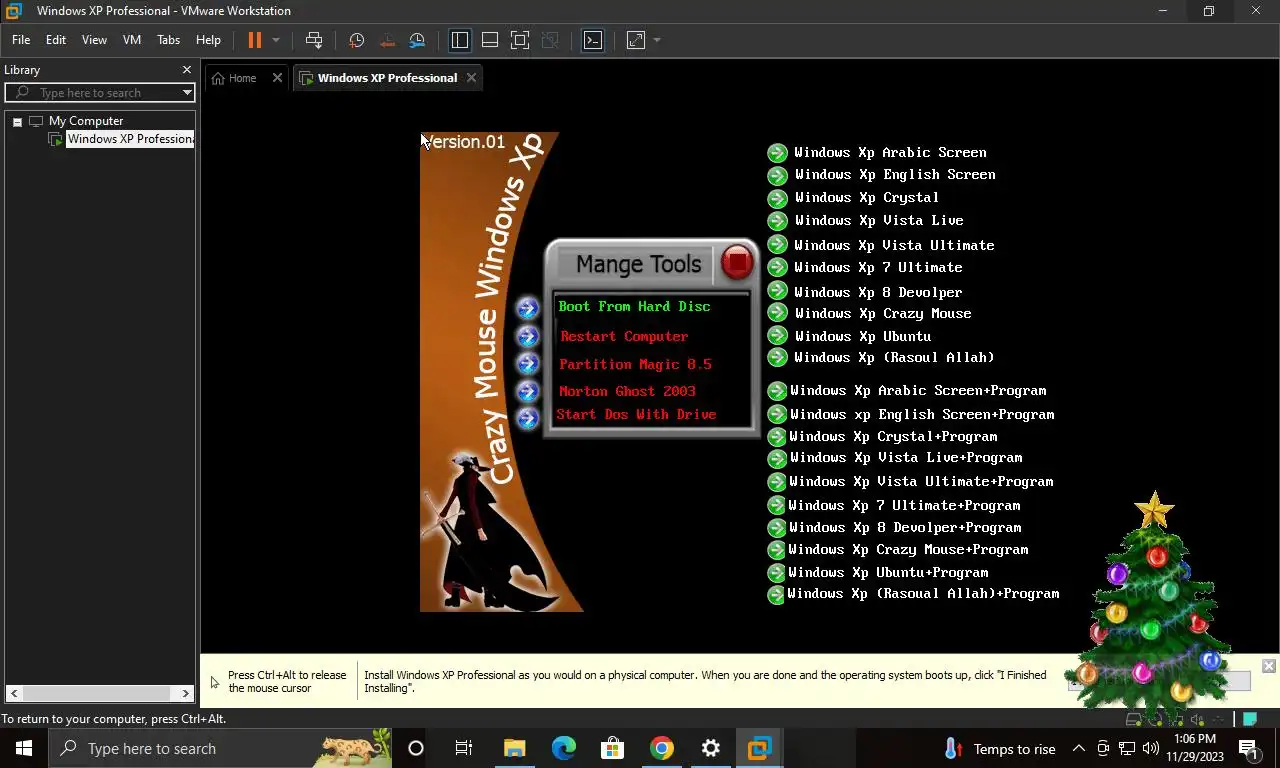The height and width of the screenshot is (768, 1280).
Task: Close the Home tab
Action: (x=277, y=78)
